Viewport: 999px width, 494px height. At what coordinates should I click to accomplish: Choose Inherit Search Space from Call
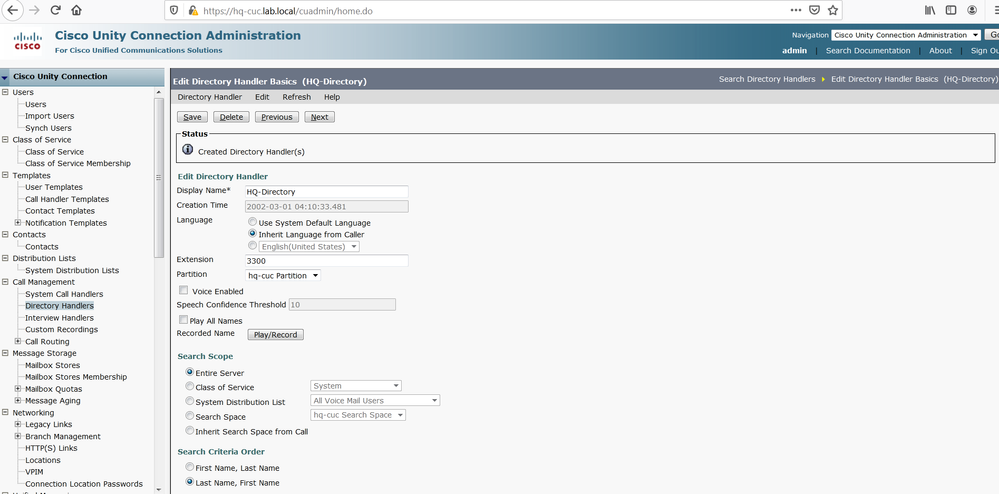189,430
